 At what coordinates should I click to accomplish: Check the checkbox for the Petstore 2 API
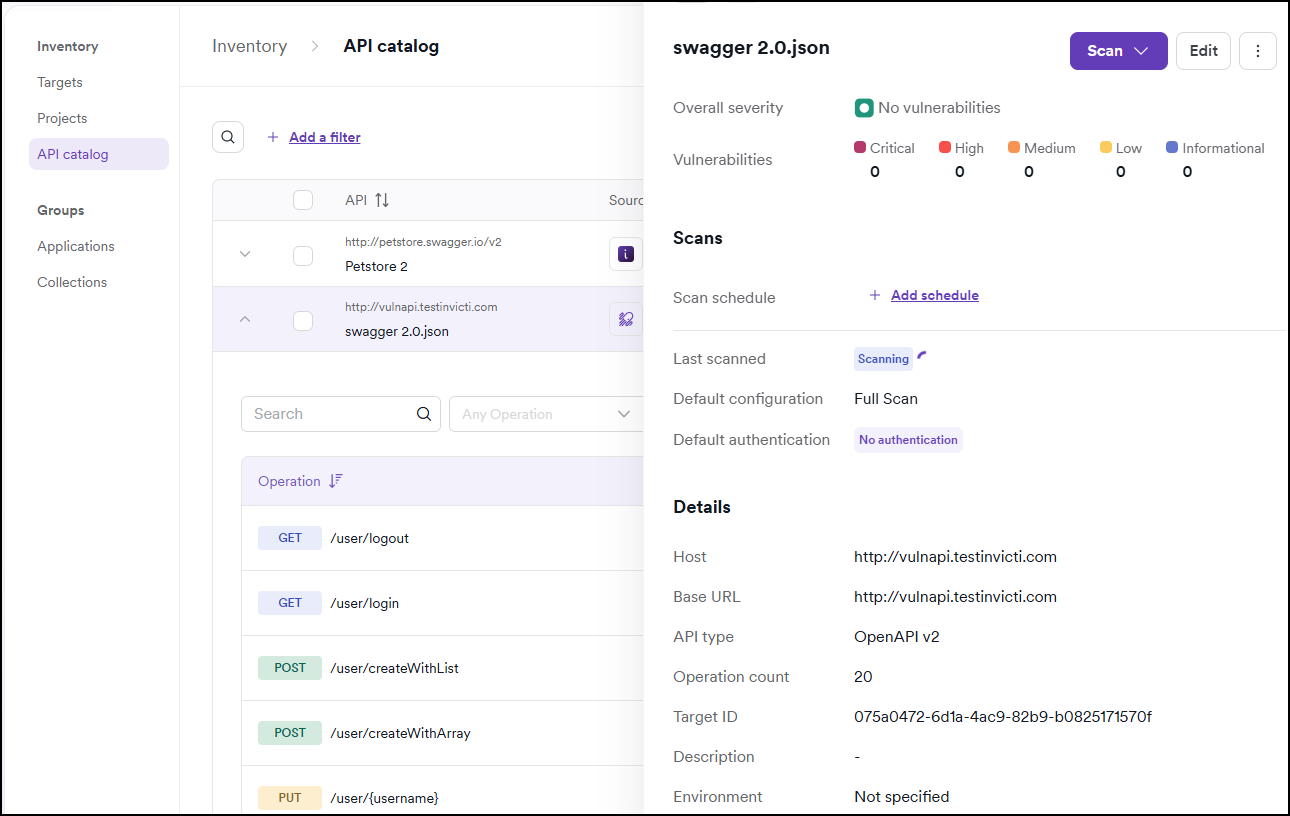click(303, 254)
